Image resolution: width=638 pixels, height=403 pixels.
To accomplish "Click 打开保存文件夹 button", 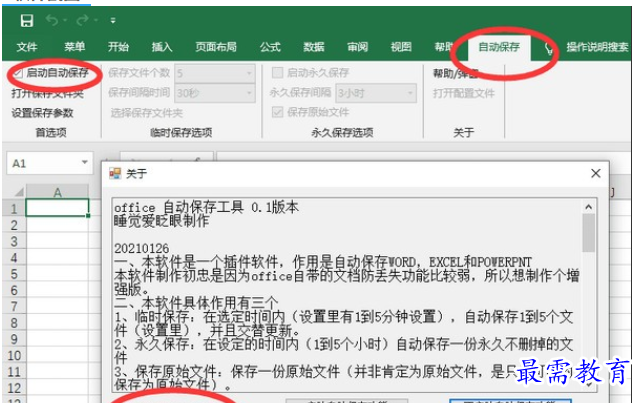I will [47, 93].
